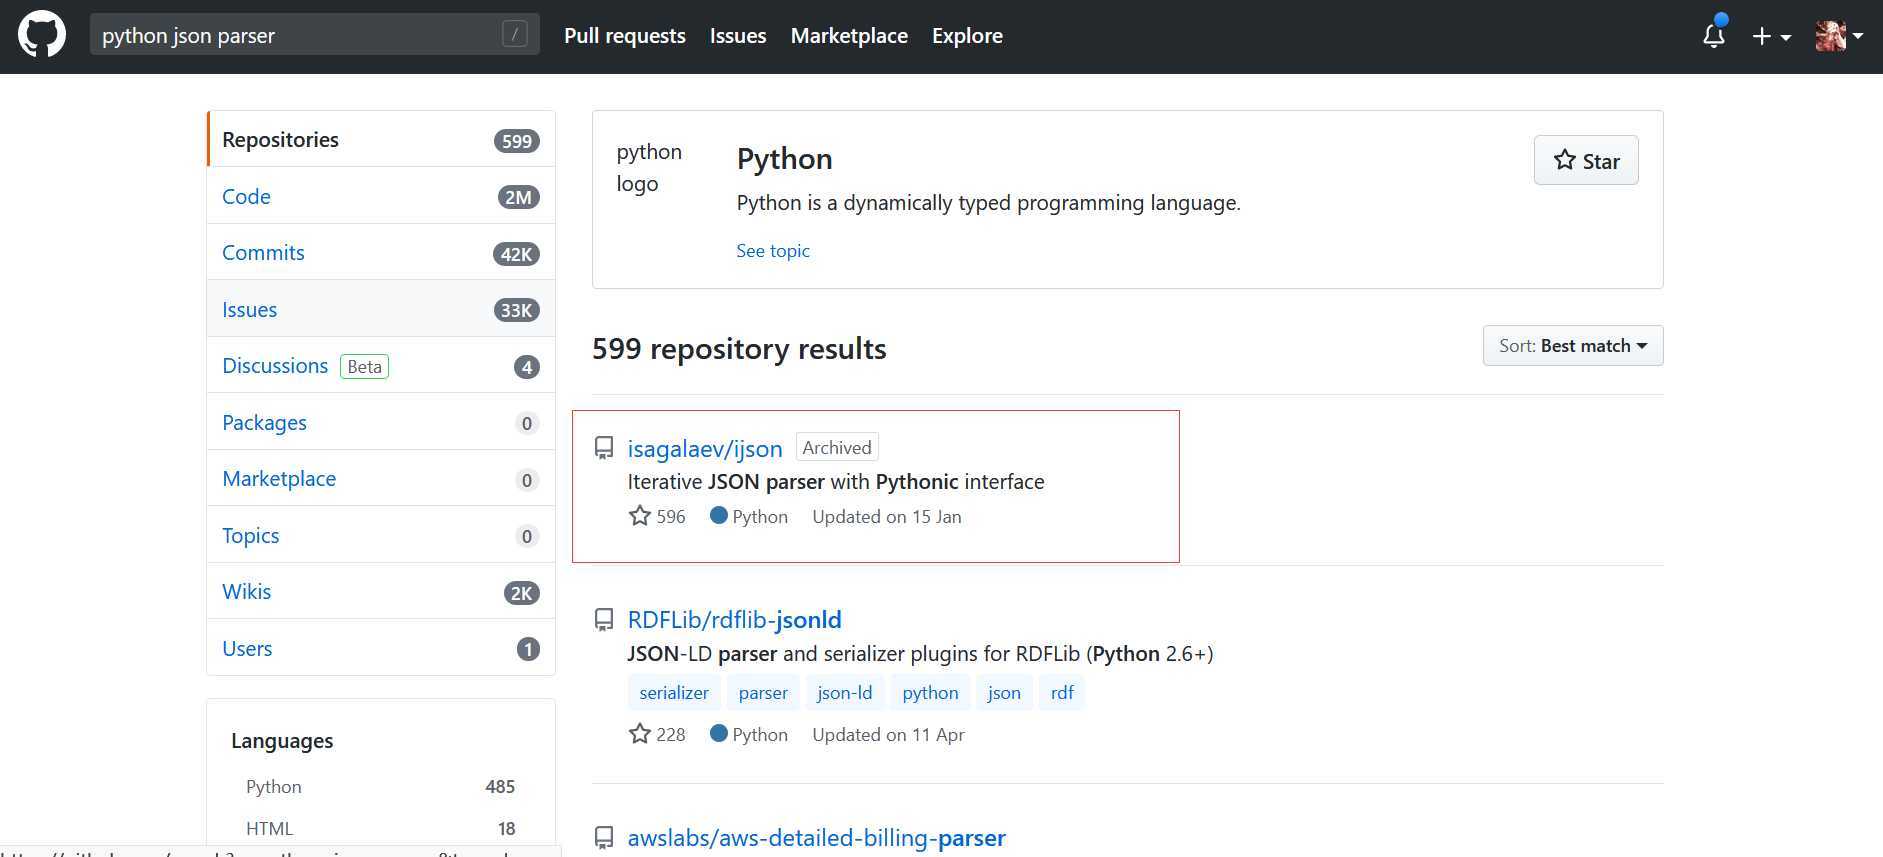Image resolution: width=1883 pixels, height=857 pixels.
Task: Select the Issues filter in sidebar
Action: coord(381,309)
